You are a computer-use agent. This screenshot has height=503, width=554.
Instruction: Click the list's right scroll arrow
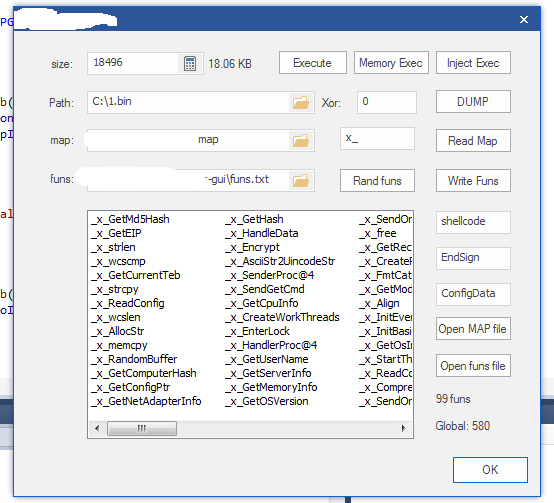click(x=404, y=428)
